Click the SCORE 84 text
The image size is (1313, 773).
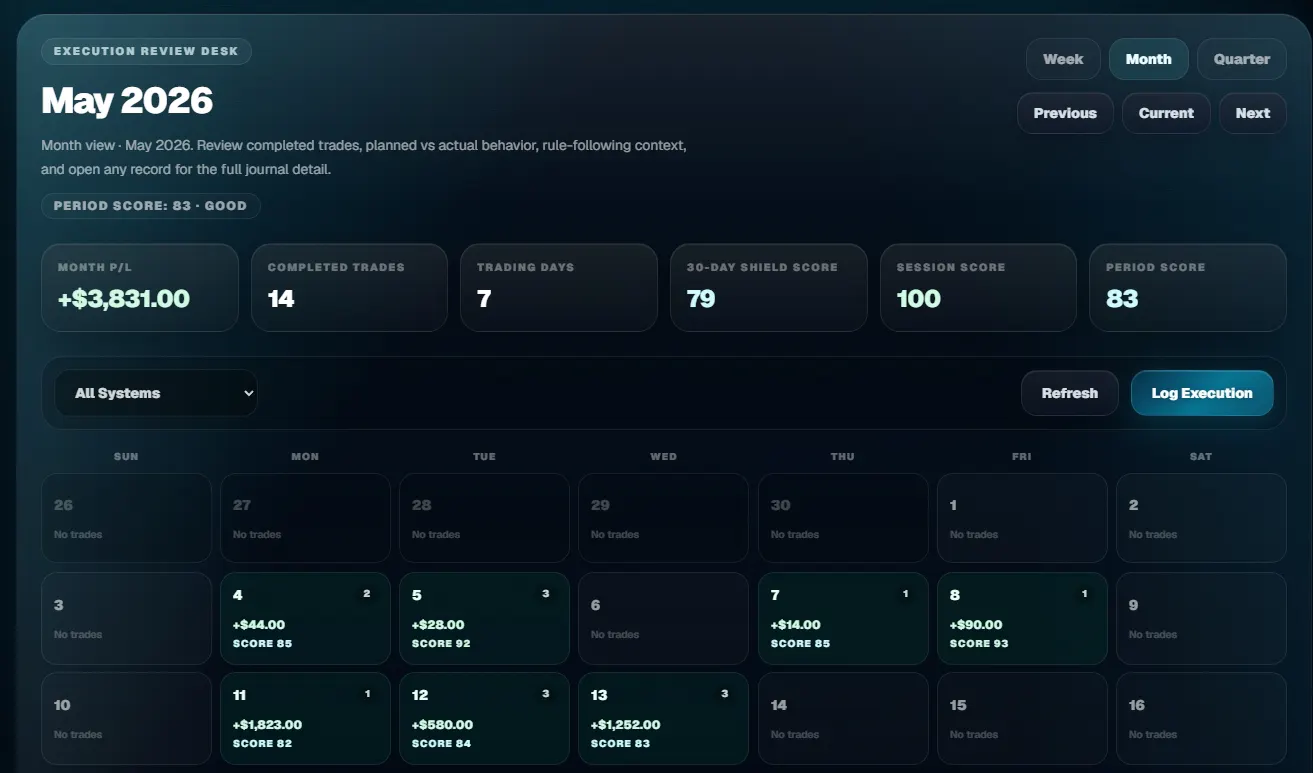click(441, 743)
